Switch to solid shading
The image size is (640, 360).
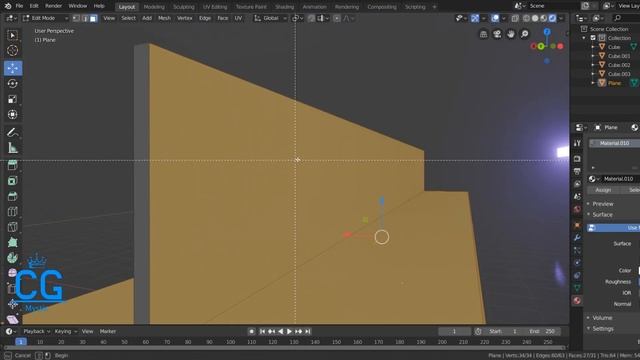[535, 18]
